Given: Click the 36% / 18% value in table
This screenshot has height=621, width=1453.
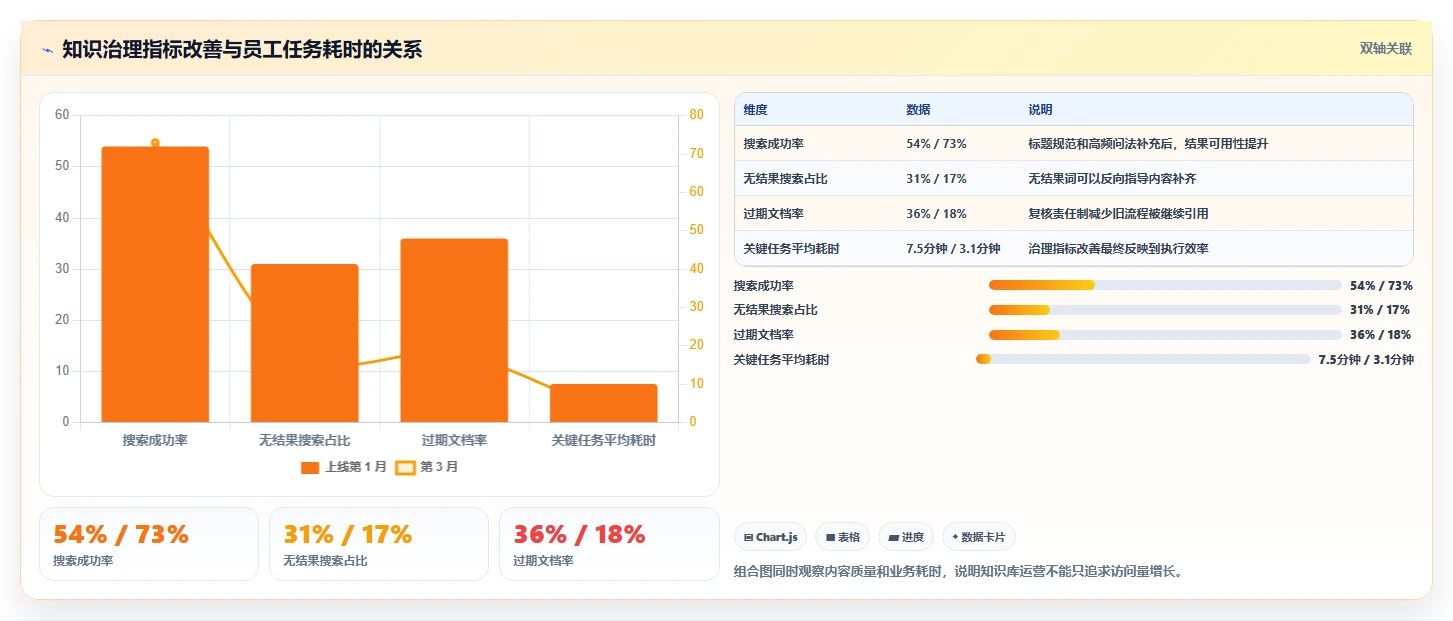Looking at the screenshot, I should (936, 214).
